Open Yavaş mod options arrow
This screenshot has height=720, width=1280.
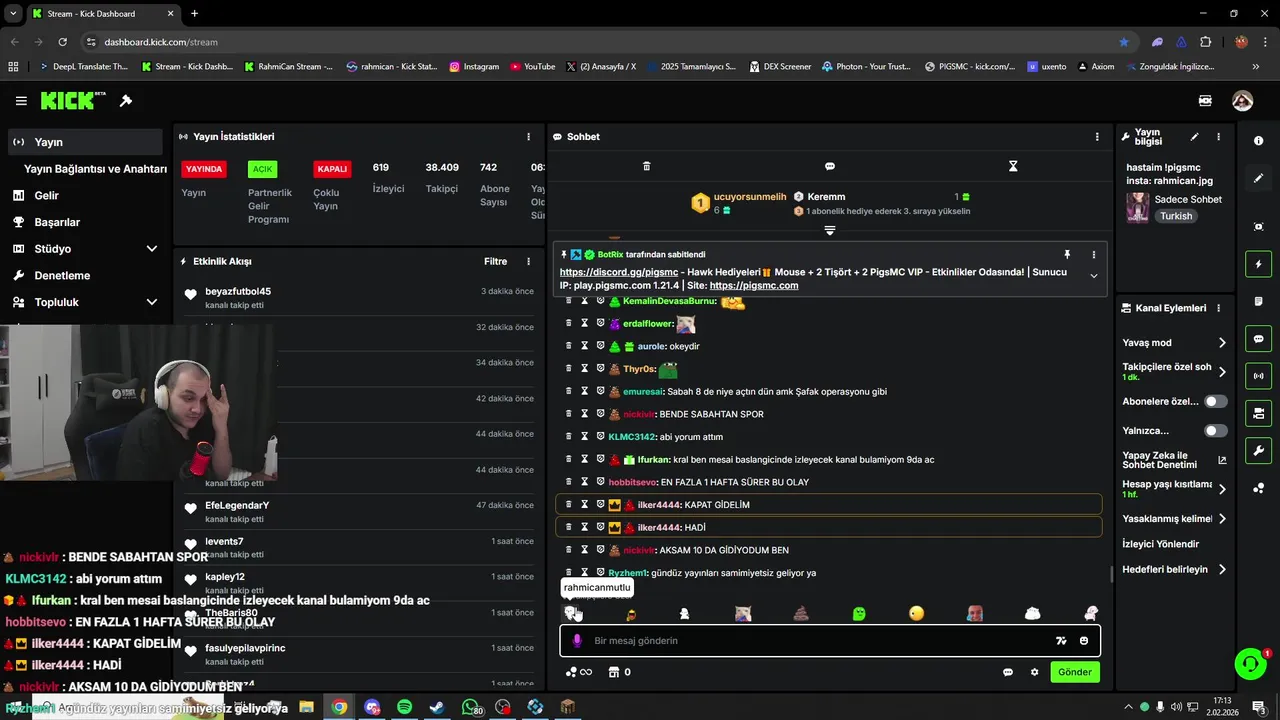tap(1222, 343)
